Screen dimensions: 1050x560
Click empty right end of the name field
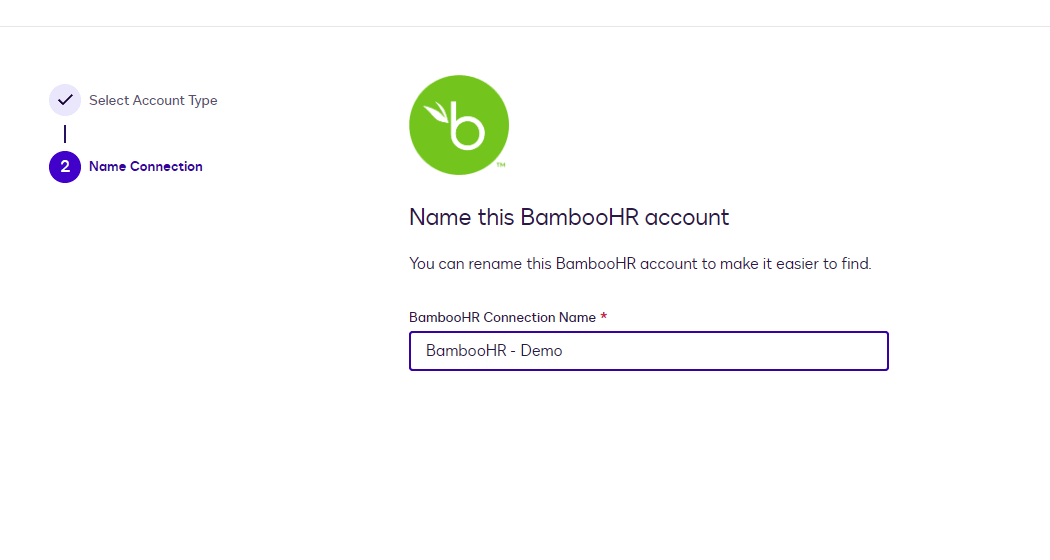pos(840,351)
